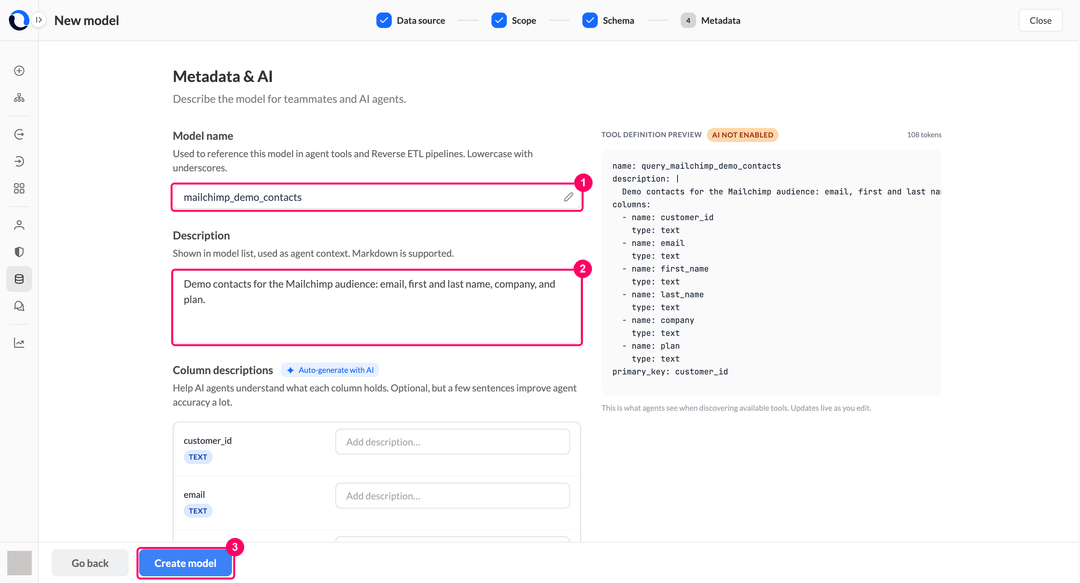Click the email column name
This screenshot has height=583, width=1080.
(x=194, y=494)
